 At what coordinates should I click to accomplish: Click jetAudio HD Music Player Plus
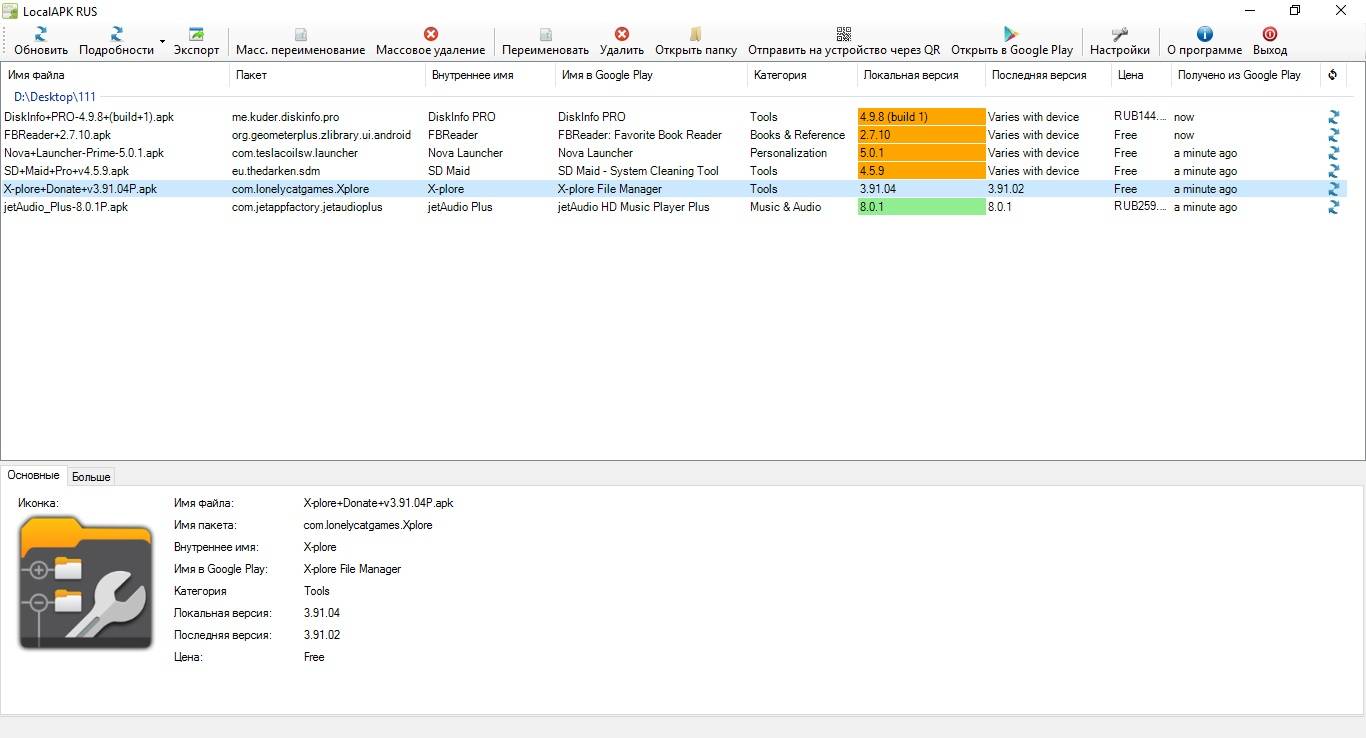point(634,207)
